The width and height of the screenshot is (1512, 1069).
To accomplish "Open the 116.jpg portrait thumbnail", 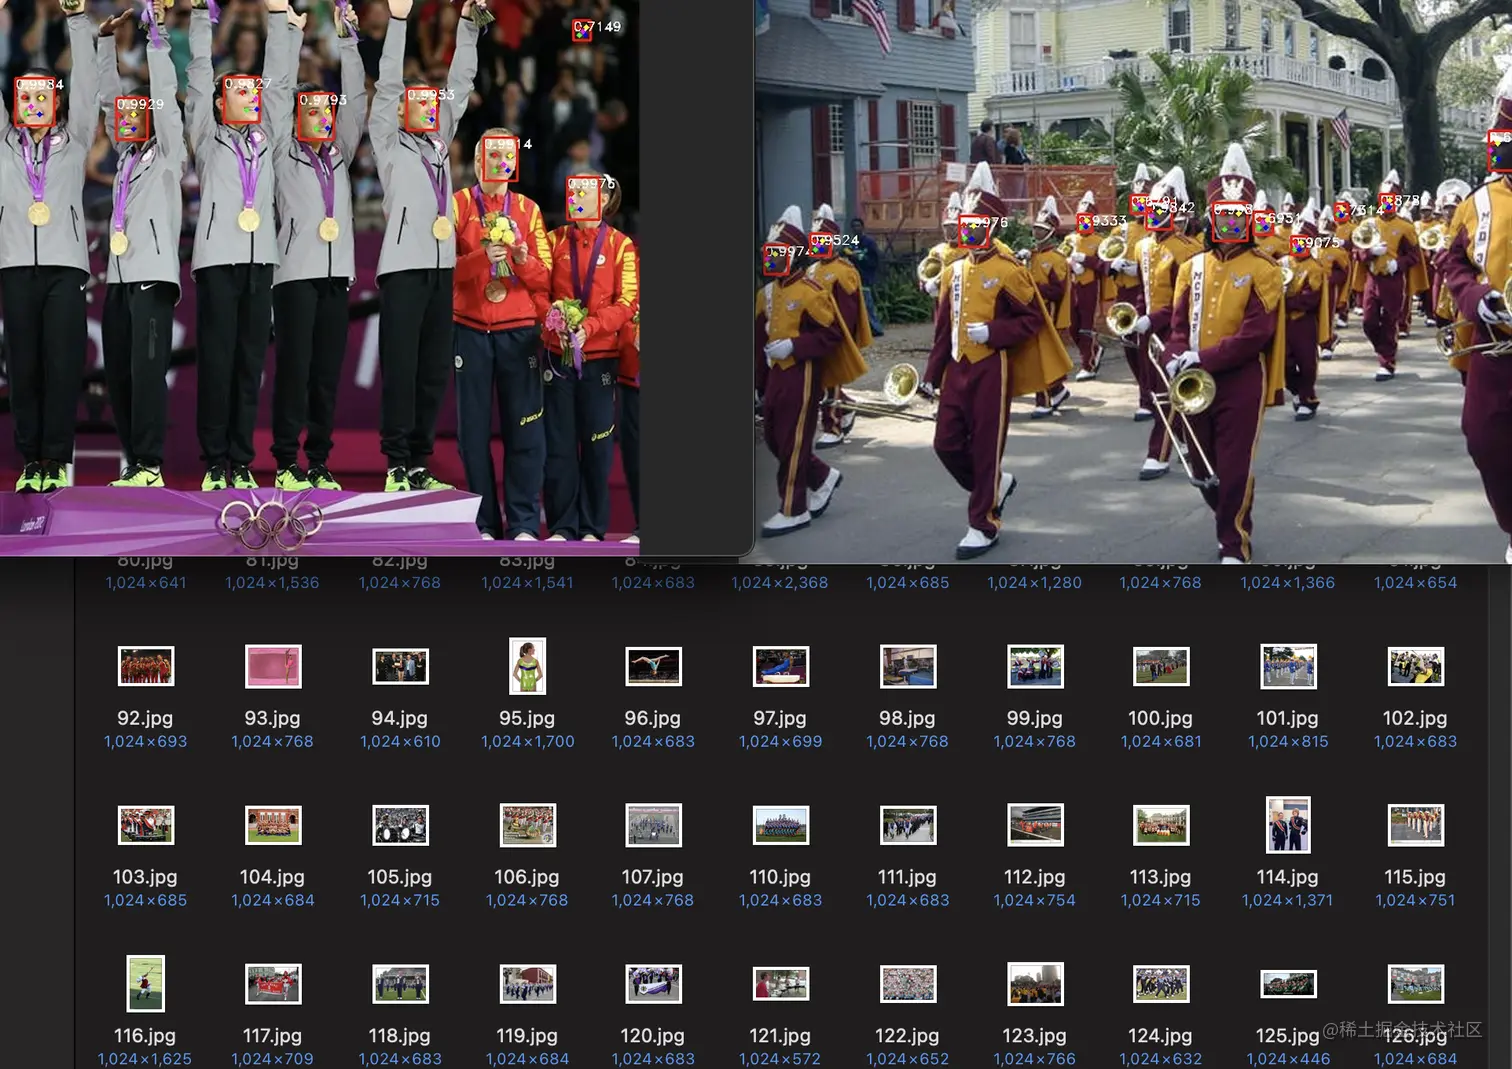I will click(x=146, y=984).
